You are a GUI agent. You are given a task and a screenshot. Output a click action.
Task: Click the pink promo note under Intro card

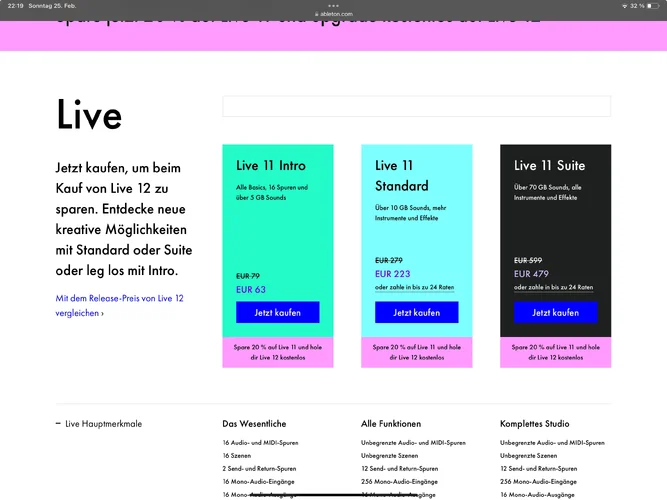coord(278,352)
